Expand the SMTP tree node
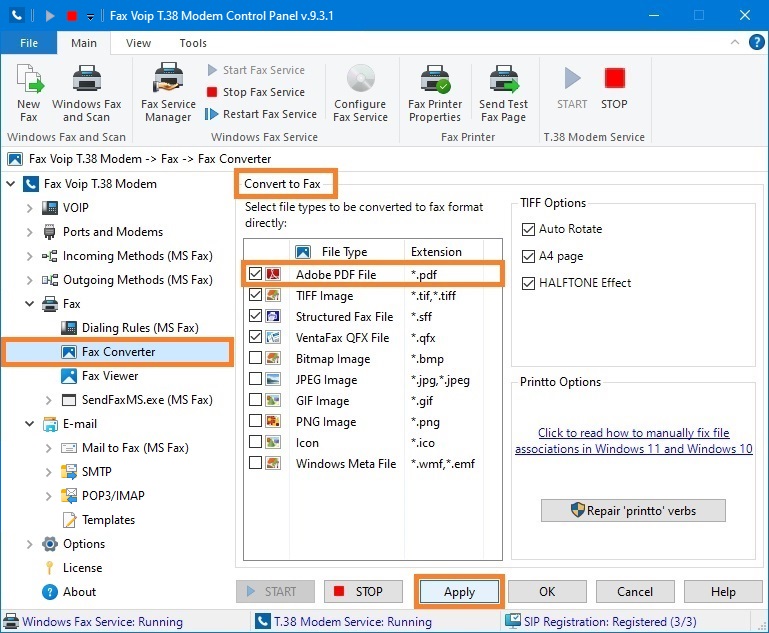769x633 pixels. point(49,472)
